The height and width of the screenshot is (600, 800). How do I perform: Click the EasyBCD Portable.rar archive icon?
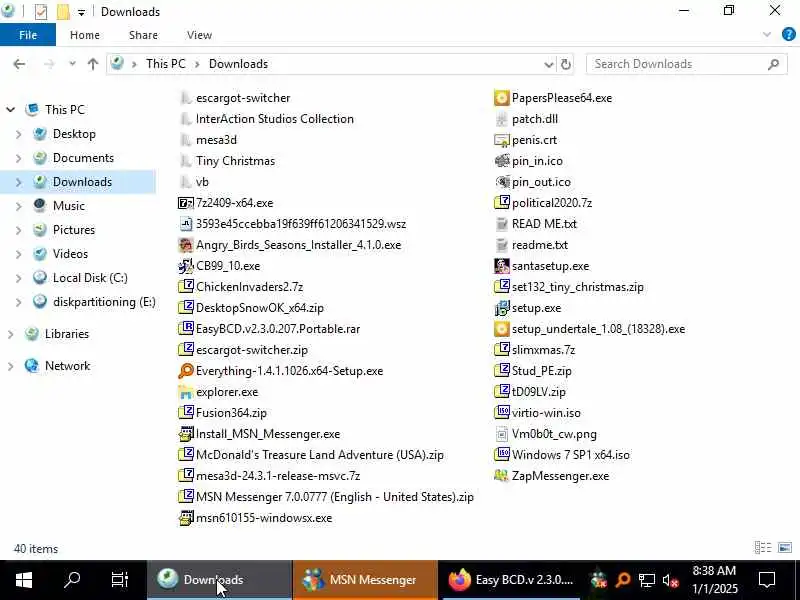(x=186, y=329)
